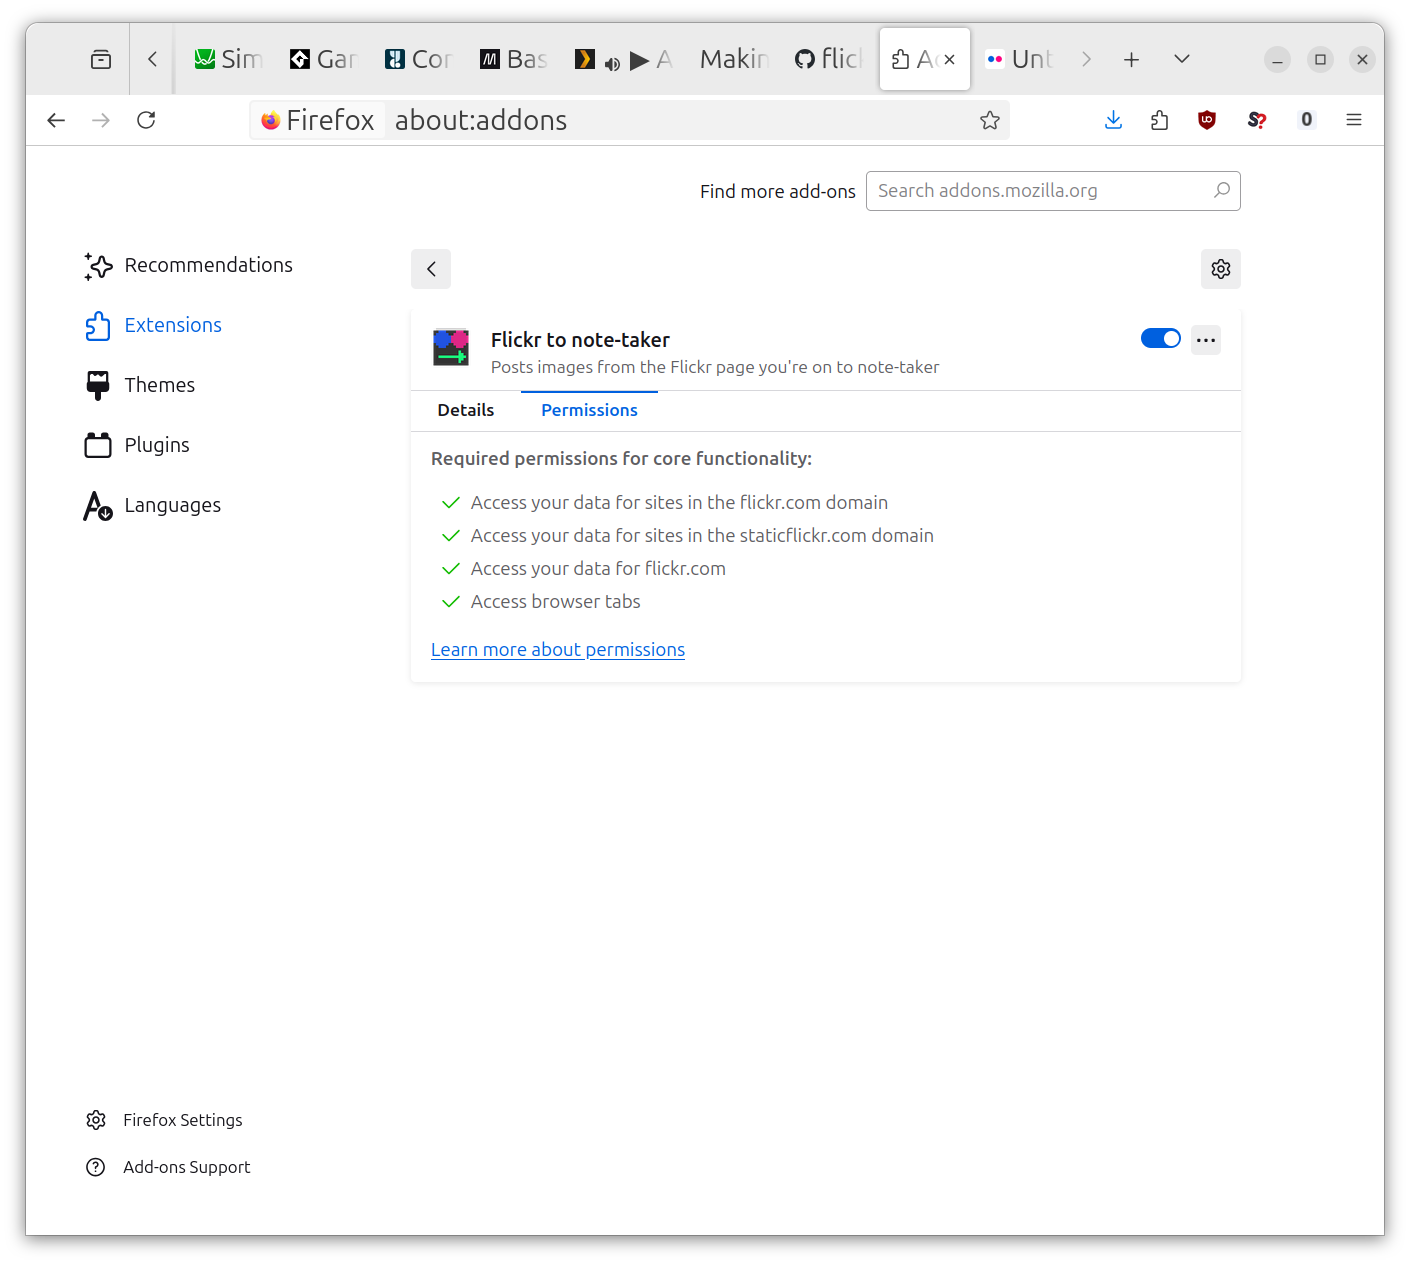Disable the Flickr to note-taker extension
Viewport: 1410px width, 1264px height.
[1160, 339]
